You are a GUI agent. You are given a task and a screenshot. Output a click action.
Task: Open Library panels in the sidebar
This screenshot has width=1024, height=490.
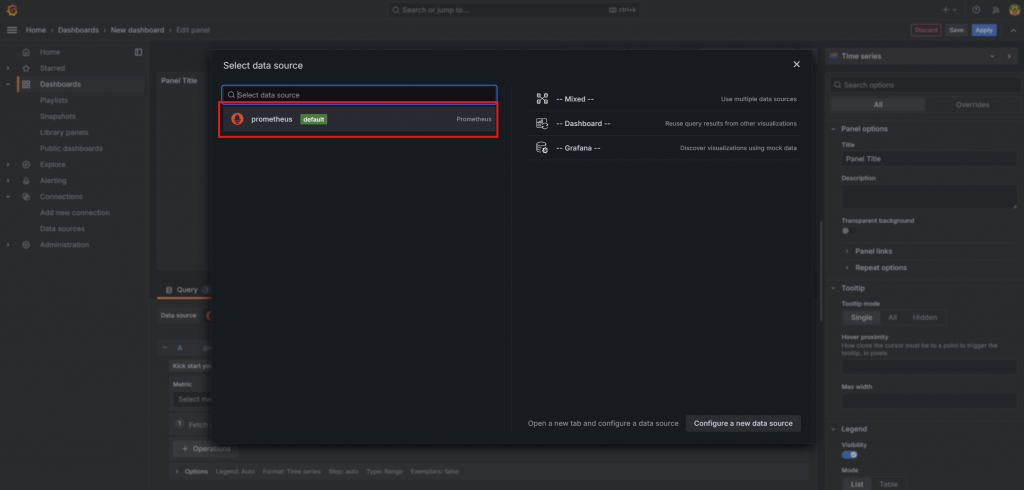point(64,133)
